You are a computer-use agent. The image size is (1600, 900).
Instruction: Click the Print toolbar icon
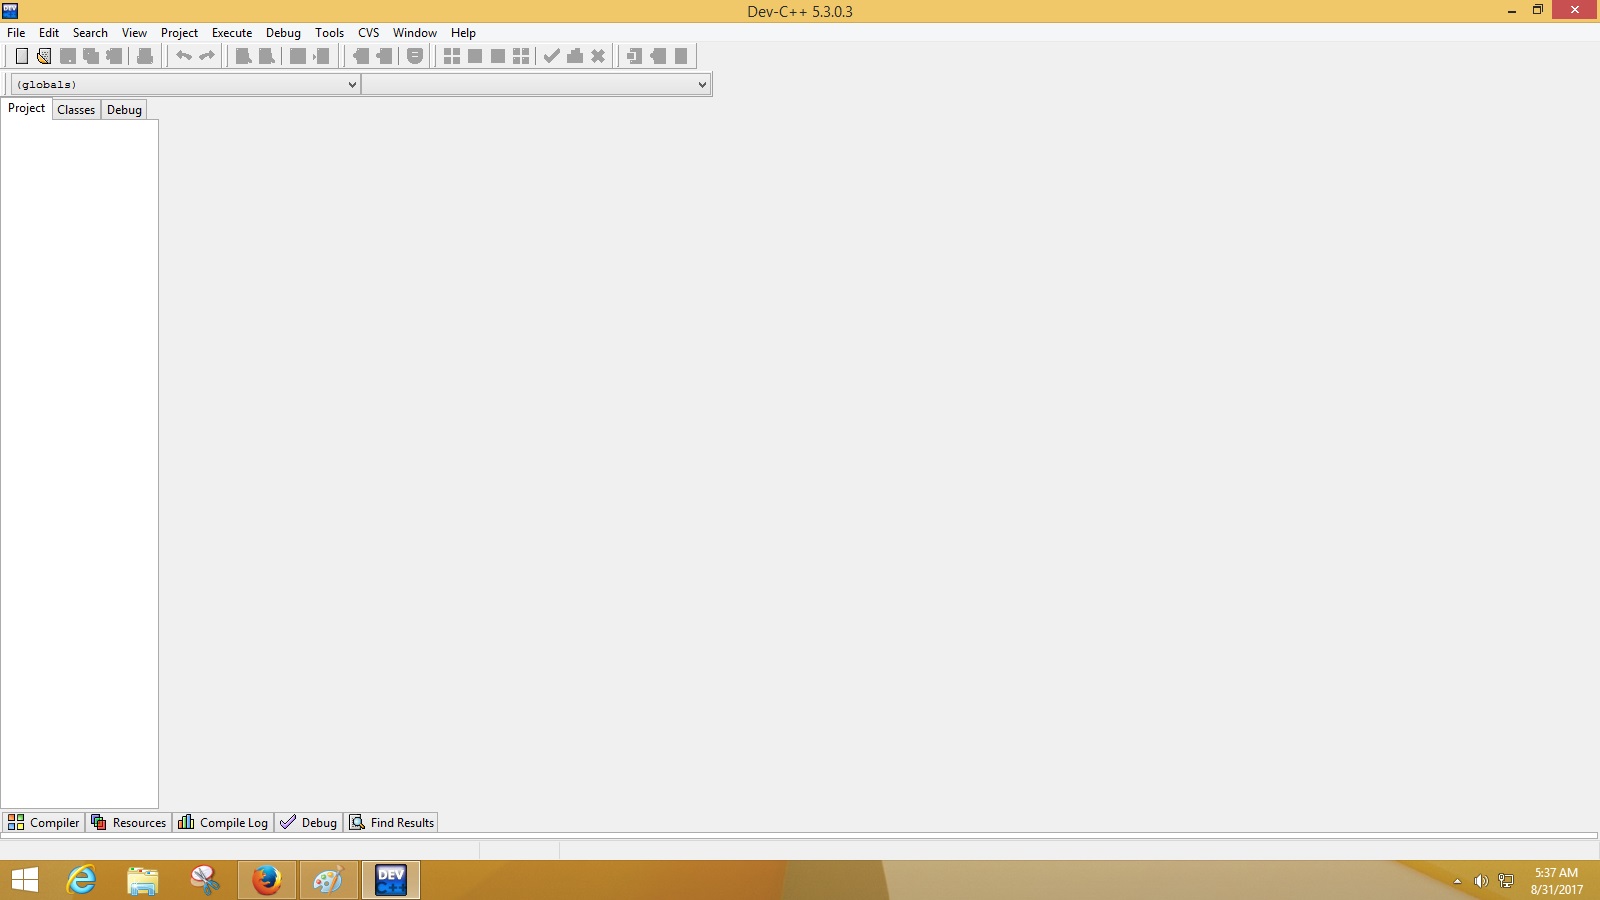pyautogui.click(x=145, y=56)
